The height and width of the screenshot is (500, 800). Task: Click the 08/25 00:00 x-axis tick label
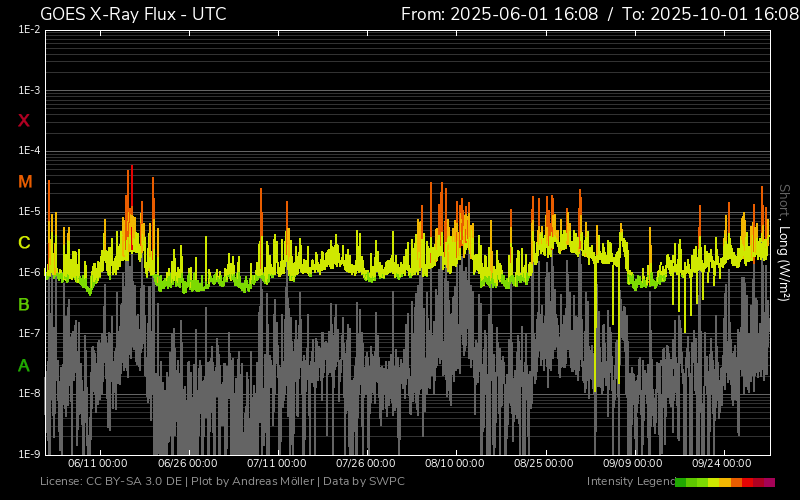543,463
